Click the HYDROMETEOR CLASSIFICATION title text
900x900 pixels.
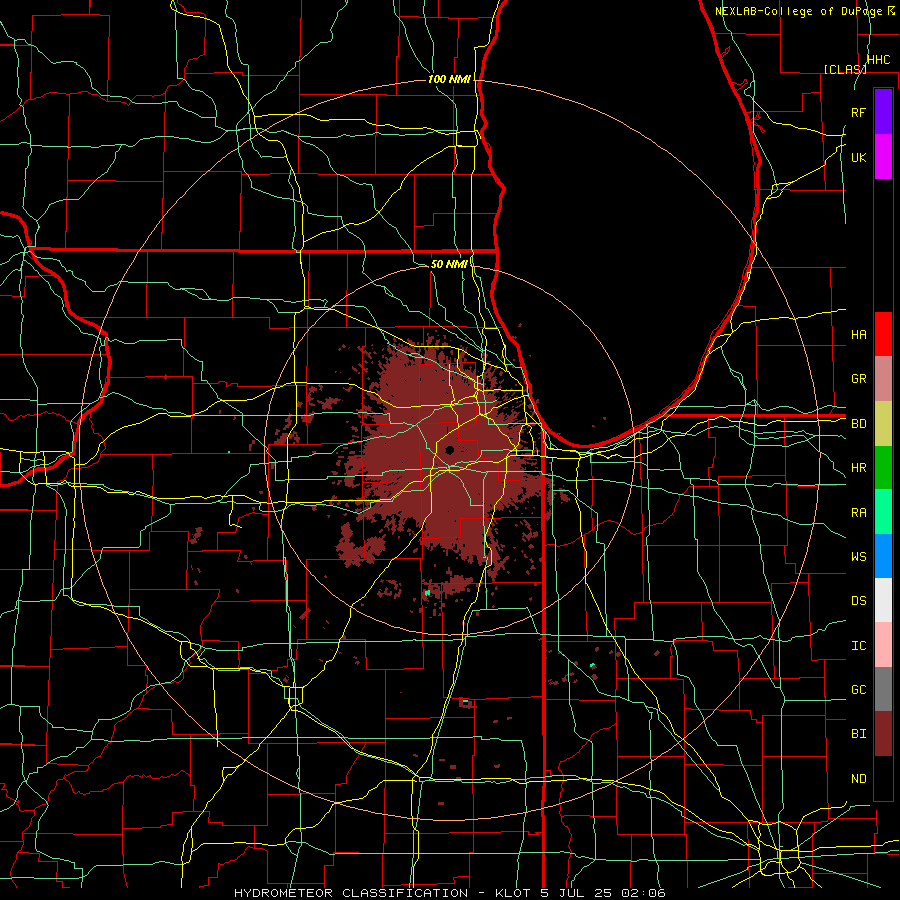coord(351,893)
